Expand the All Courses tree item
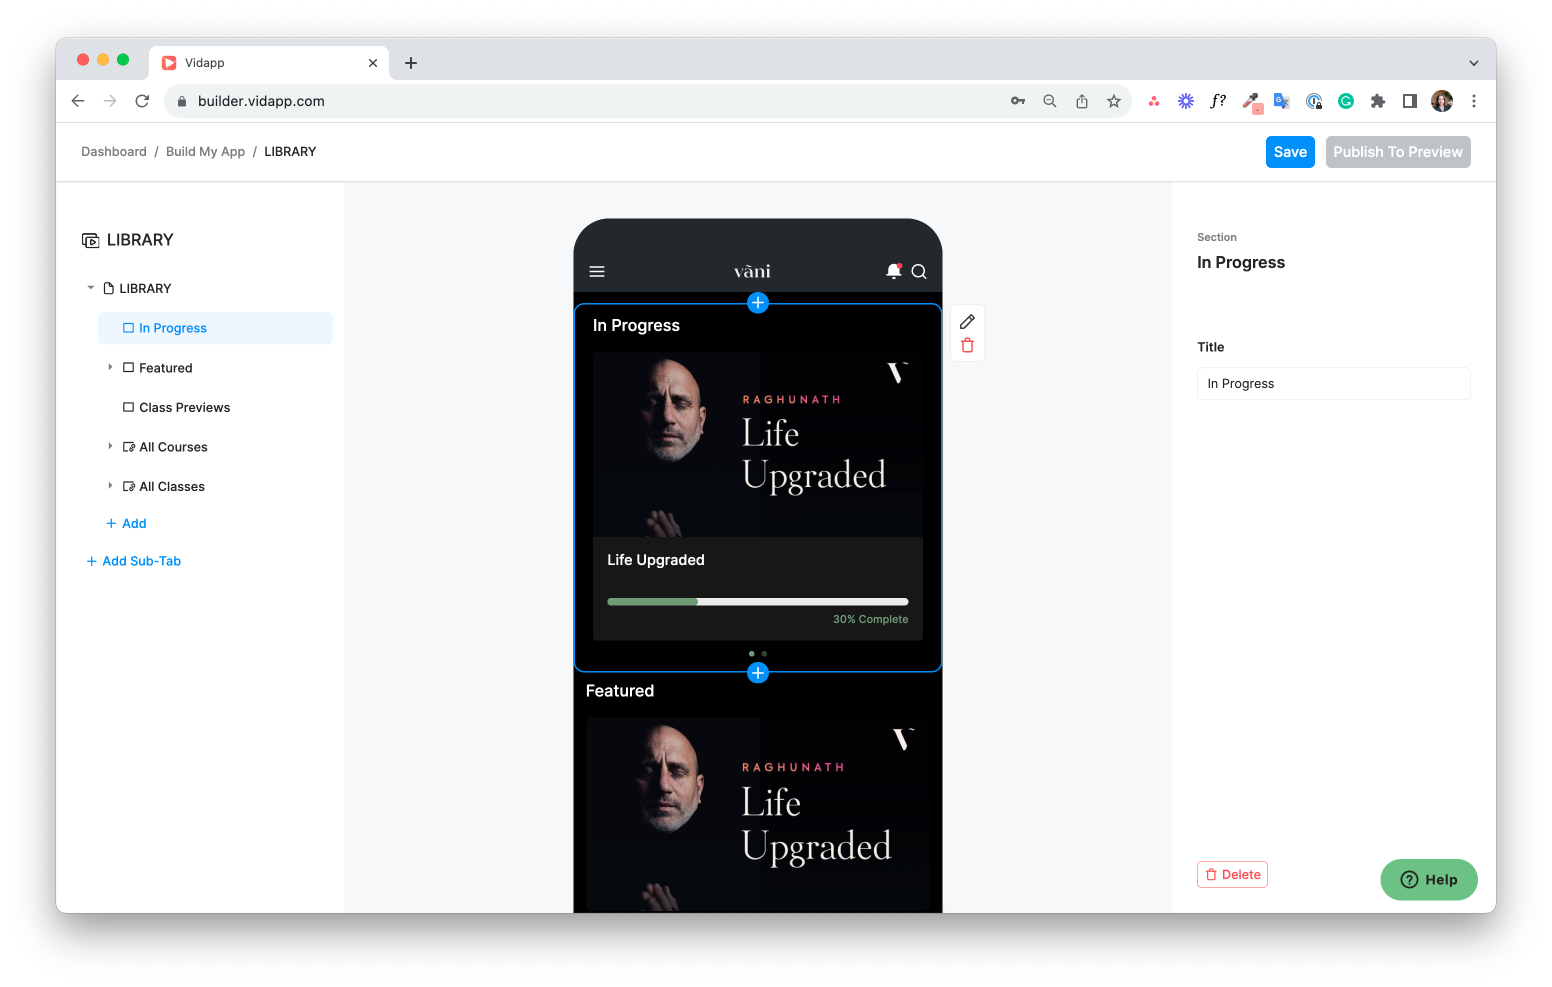This screenshot has height=987, width=1552. point(110,446)
